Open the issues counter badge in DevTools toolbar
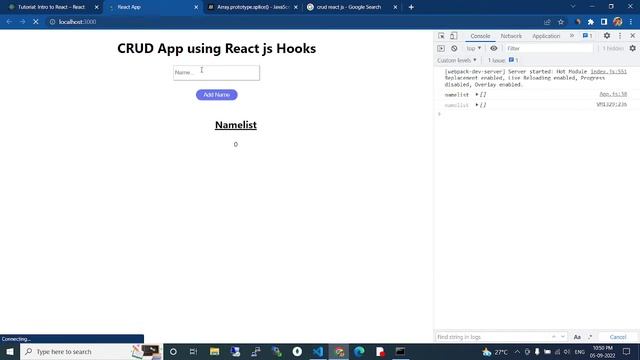Screen dimensions: 640x360 (587, 36)
